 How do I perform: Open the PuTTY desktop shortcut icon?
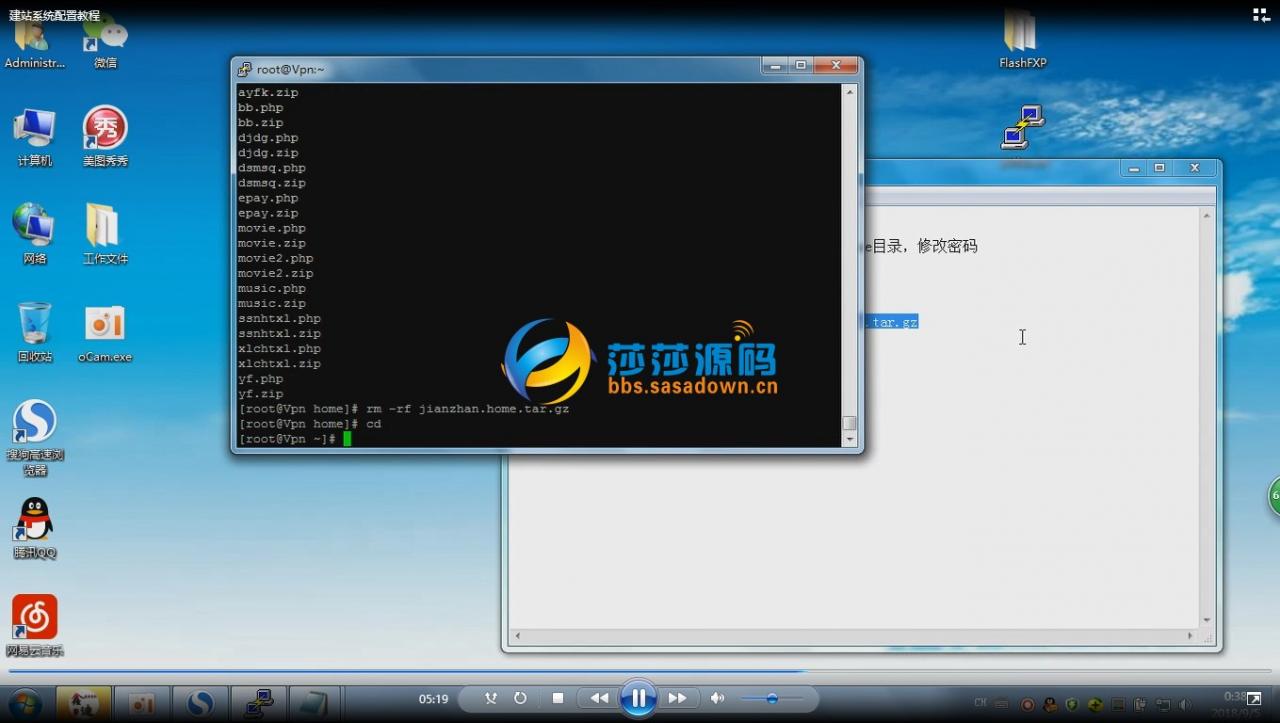coord(1024,128)
